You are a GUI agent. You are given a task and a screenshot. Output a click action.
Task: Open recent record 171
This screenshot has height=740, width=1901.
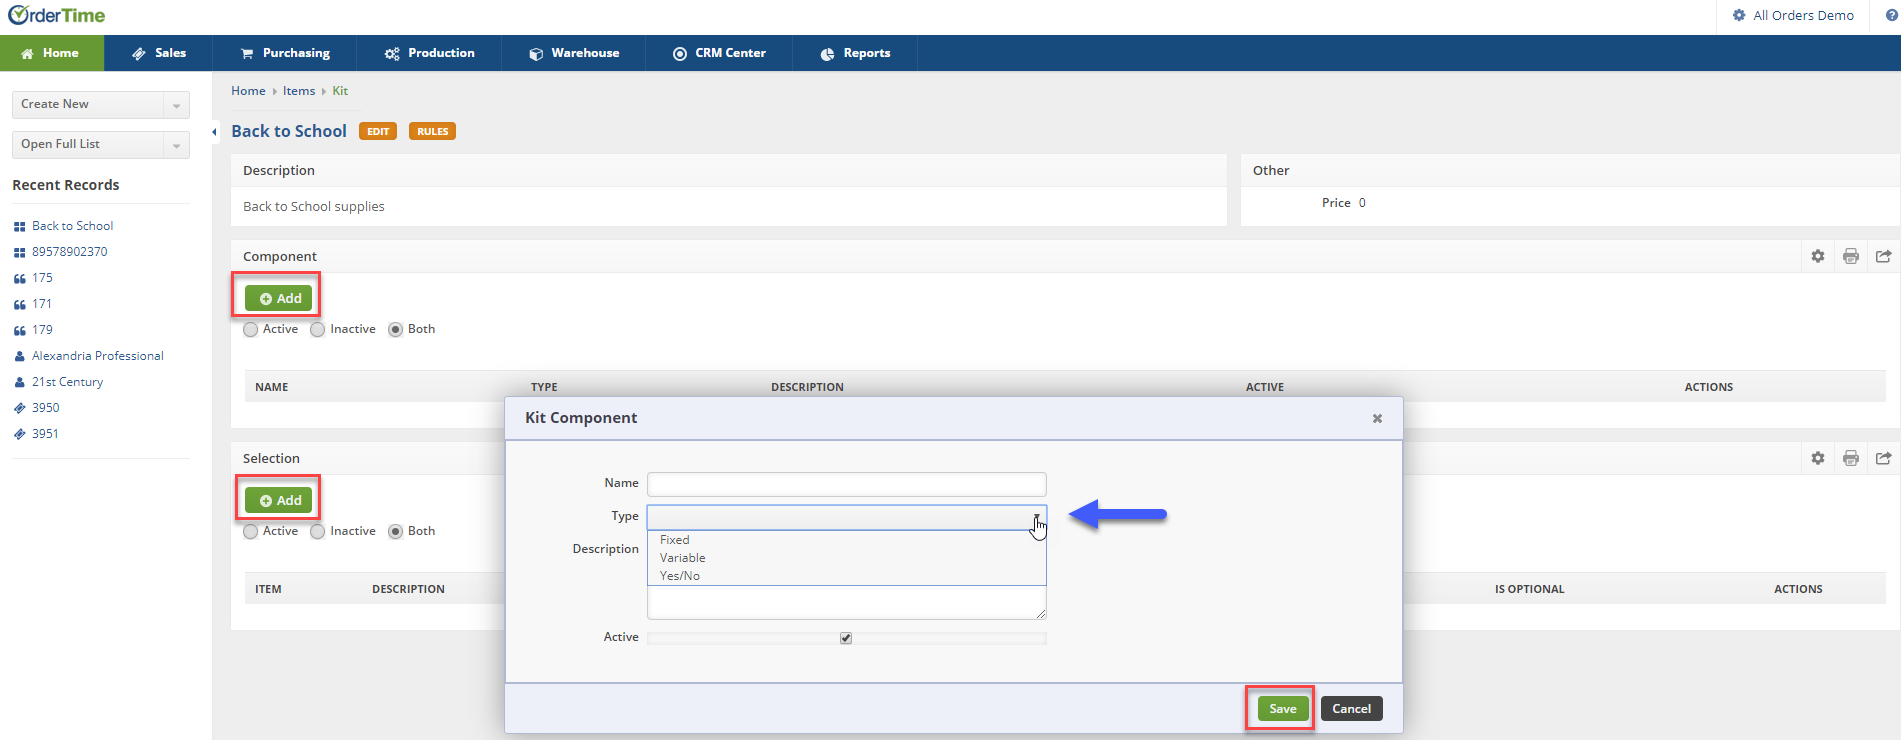42,304
